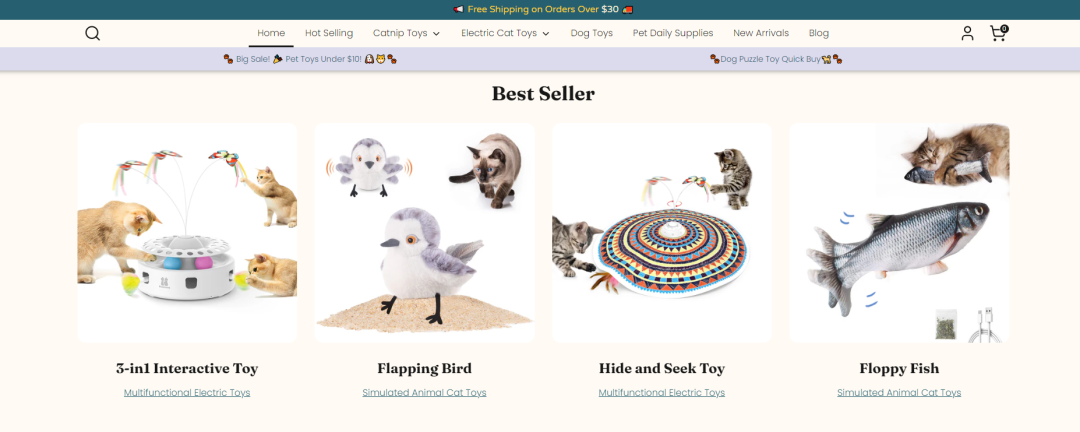Open the Dog Puzzle Toy Quick Buy link
The image size is (1080, 432).
pos(776,59)
